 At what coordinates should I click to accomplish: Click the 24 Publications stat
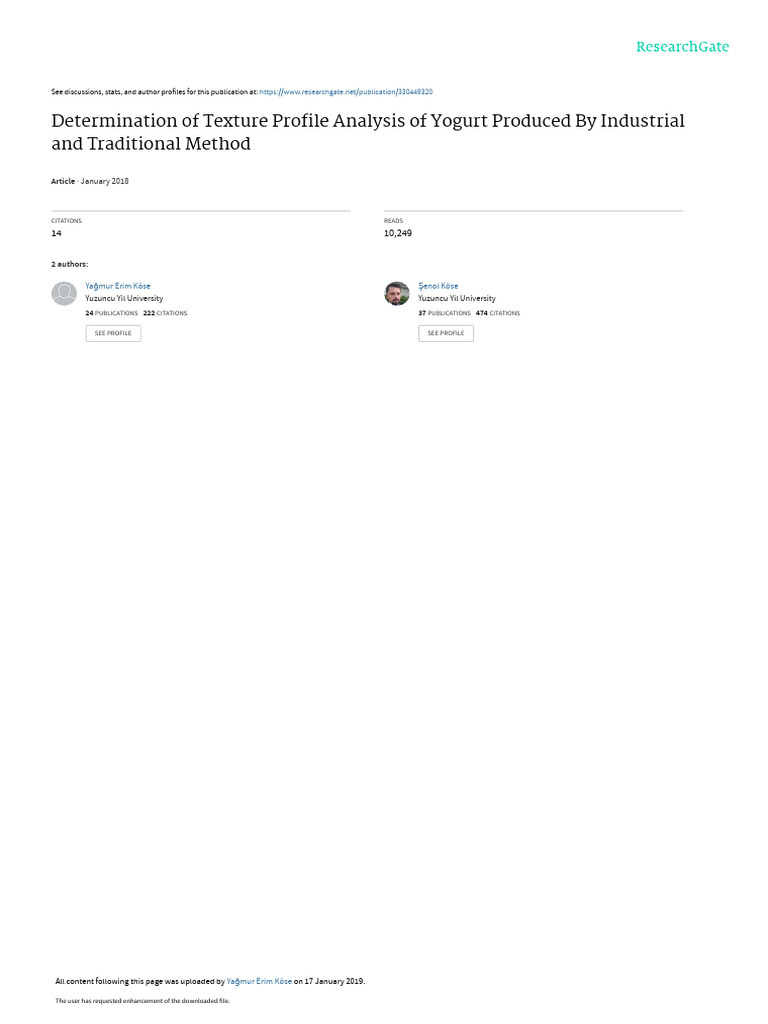[112, 313]
